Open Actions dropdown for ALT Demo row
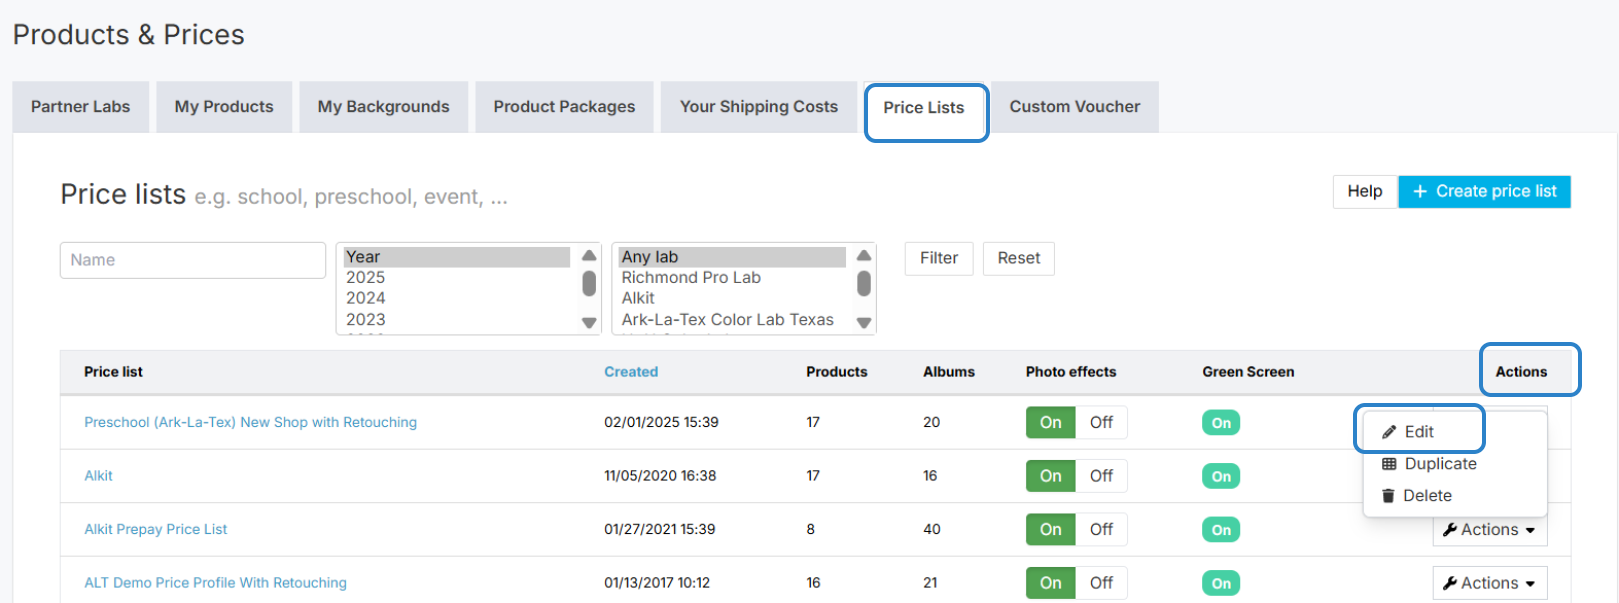This screenshot has width=1619, height=603. [x=1490, y=583]
